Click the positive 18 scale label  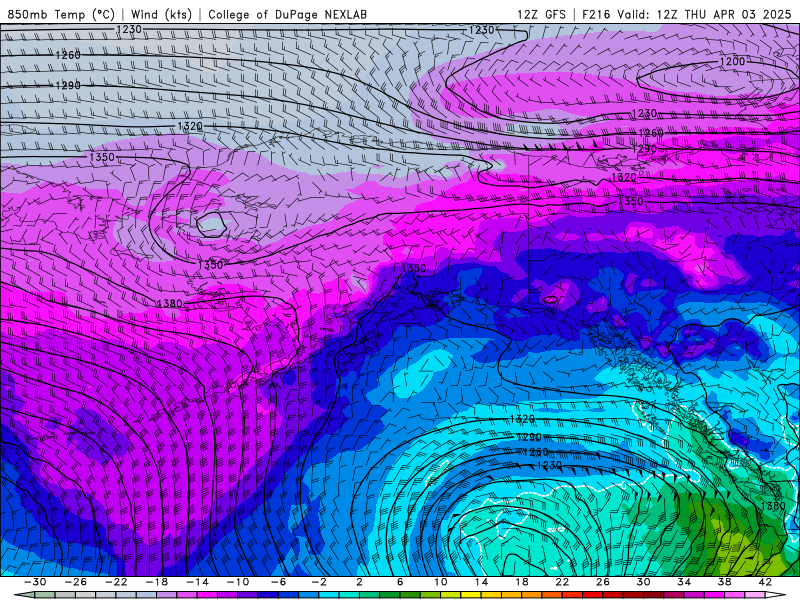pos(521,582)
